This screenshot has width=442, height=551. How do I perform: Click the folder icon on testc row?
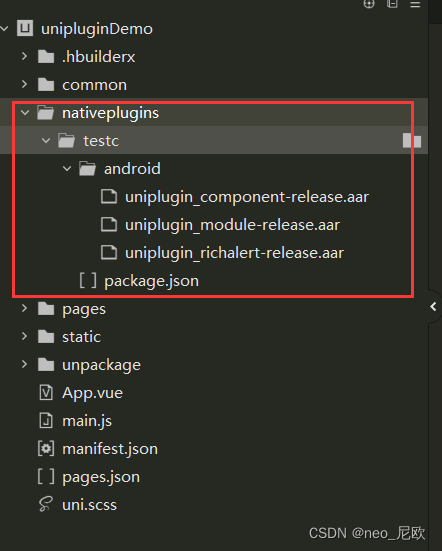pos(66,141)
